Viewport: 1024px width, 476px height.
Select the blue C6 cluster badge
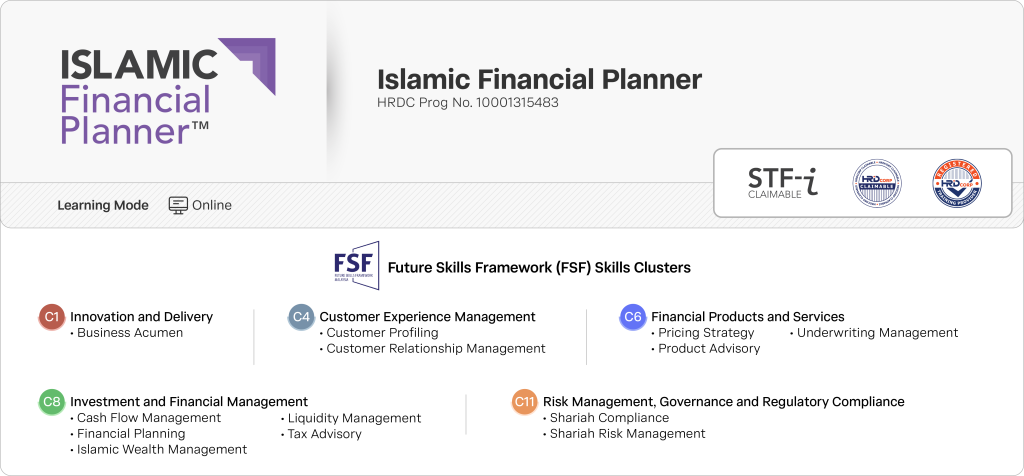tap(632, 317)
